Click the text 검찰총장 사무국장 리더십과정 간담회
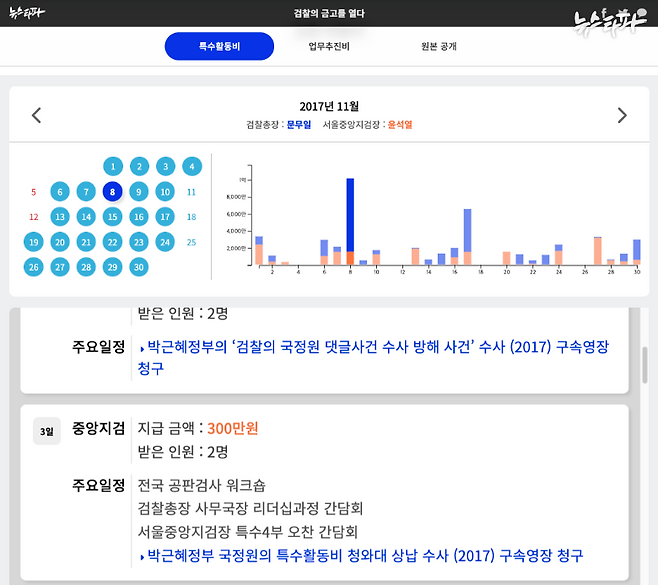The width and height of the screenshot is (658, 585). click(250, 509)
